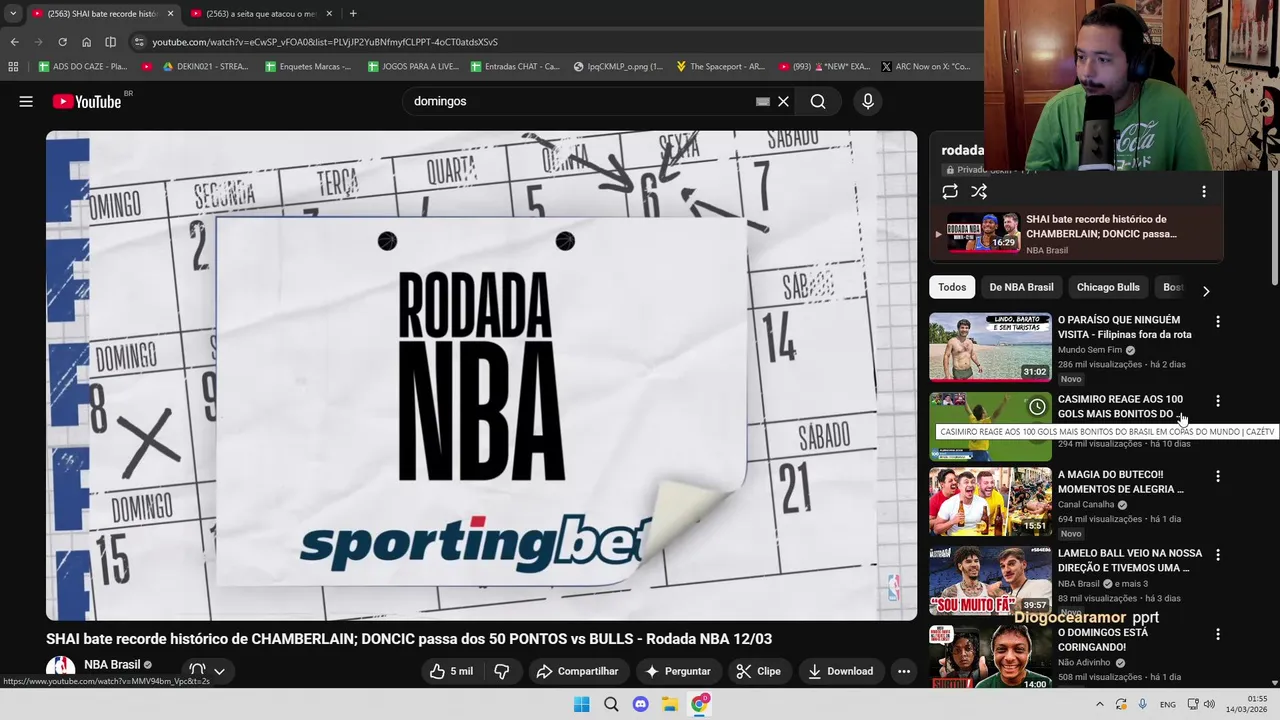Reload the current page
Screen dimensions: 1280x720
point(62,42)
